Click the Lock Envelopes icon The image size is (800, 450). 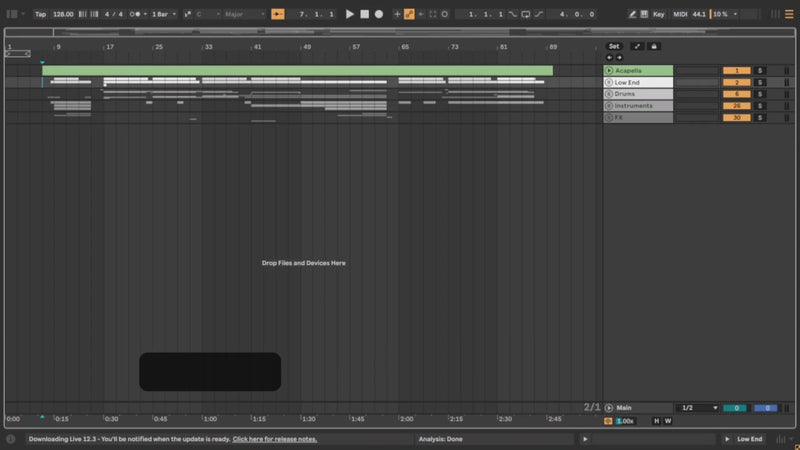click(654, 46)
